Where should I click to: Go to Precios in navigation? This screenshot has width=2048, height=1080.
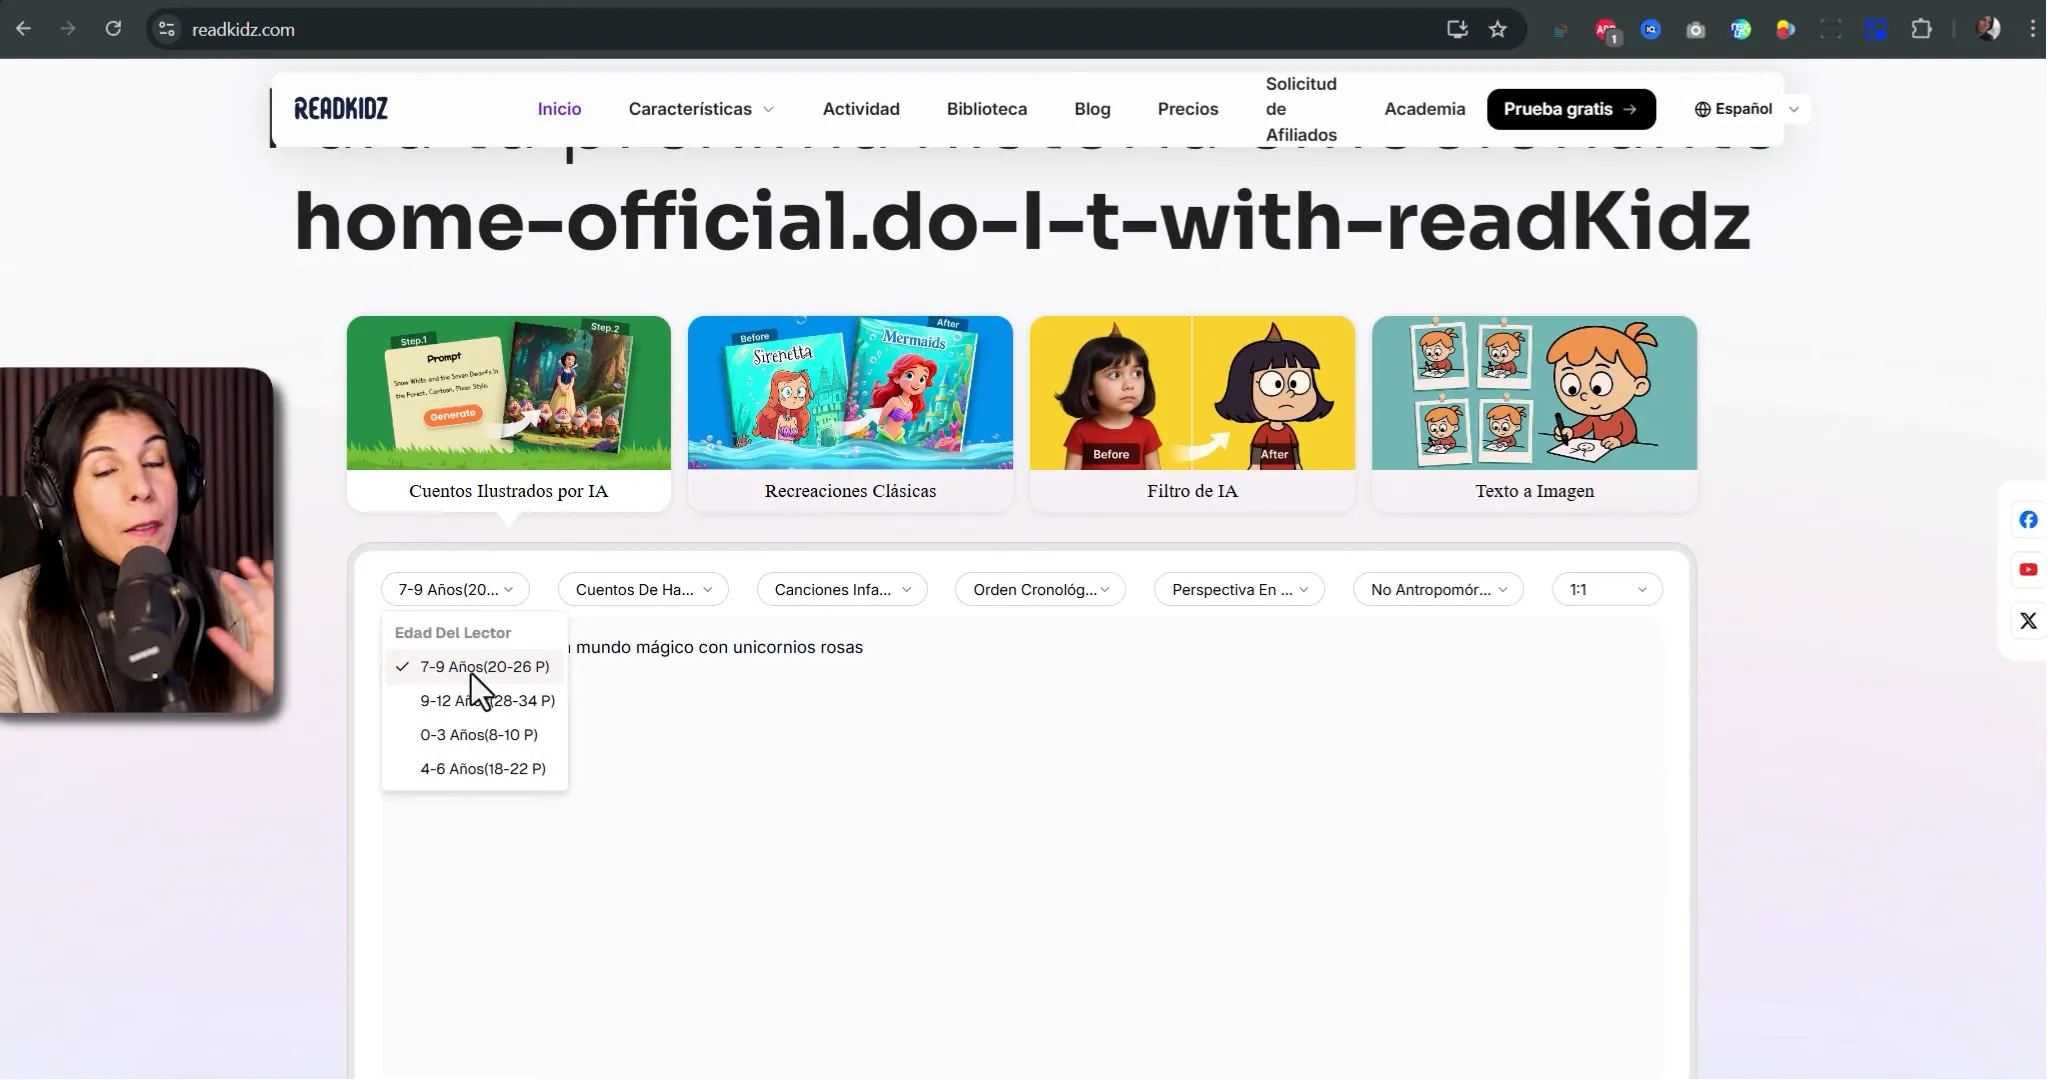[x=1187, y=109]
